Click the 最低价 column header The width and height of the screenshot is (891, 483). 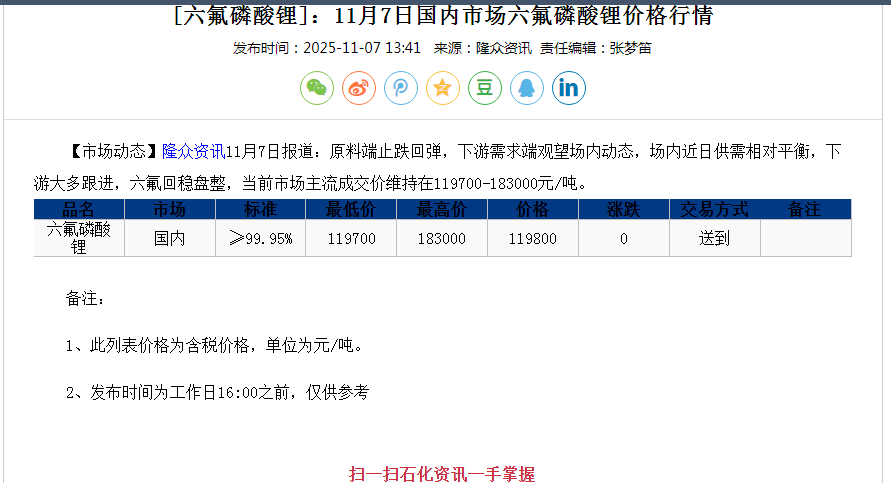351,209
